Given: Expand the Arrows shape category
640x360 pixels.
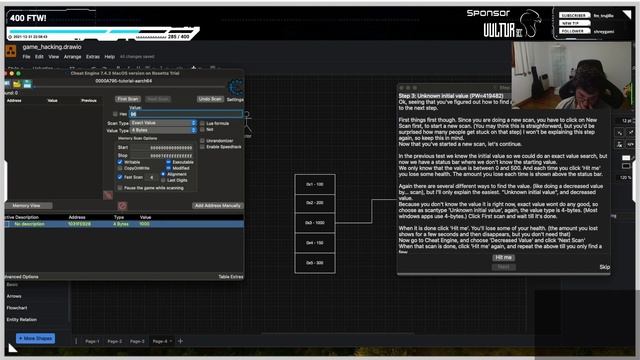Looking at the screenshot, I should tap(14, 296).
